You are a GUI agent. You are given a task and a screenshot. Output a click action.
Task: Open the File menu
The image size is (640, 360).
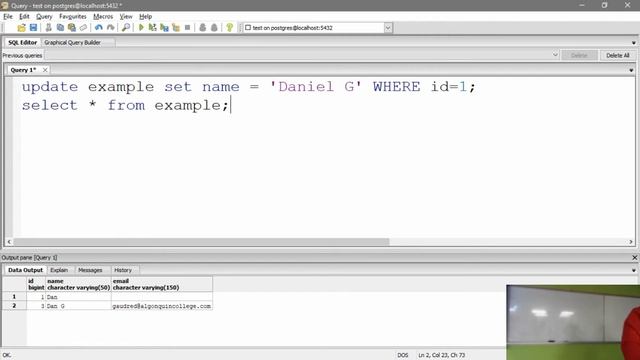click(x=8, y=16)
